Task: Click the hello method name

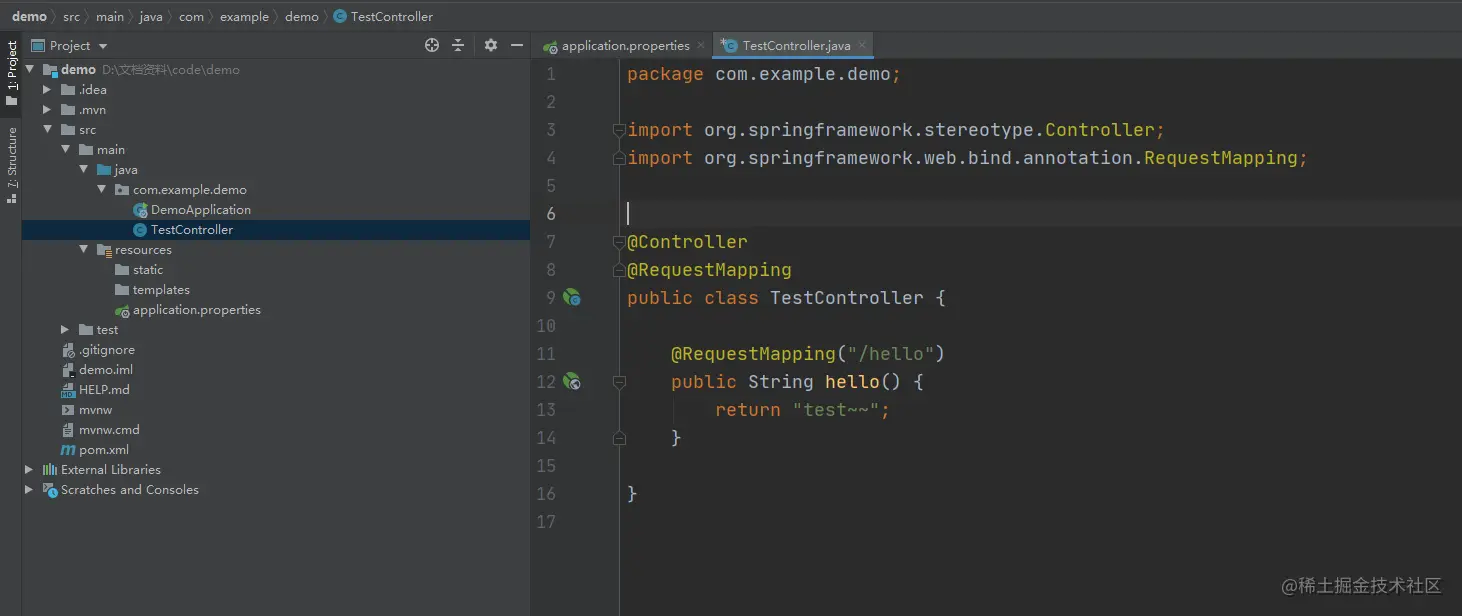Action: pos(852,381)
